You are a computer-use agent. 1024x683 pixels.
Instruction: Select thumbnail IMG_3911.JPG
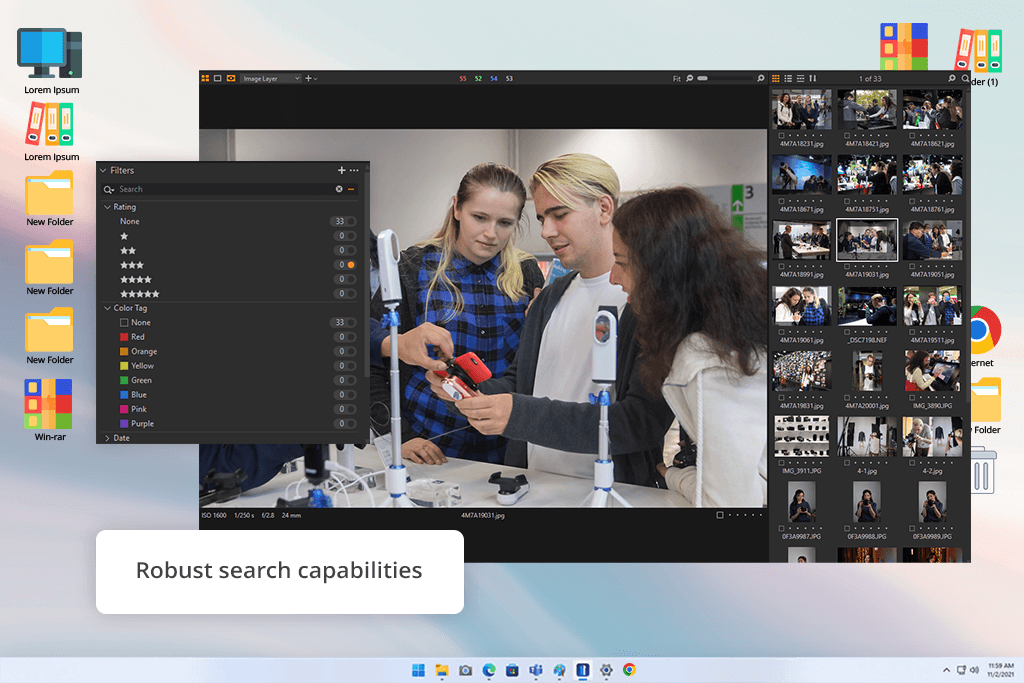coord(801,436)
